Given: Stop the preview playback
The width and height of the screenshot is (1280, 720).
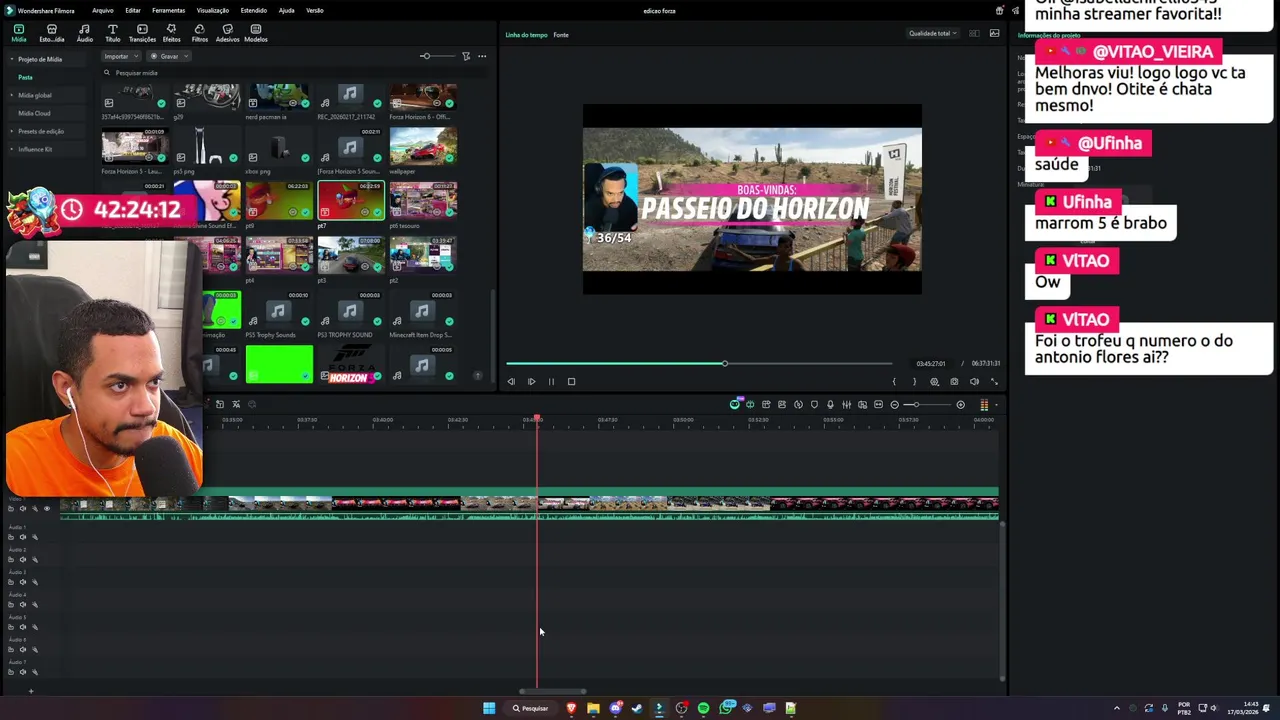Looking at the screenshot, I should 571,381.
